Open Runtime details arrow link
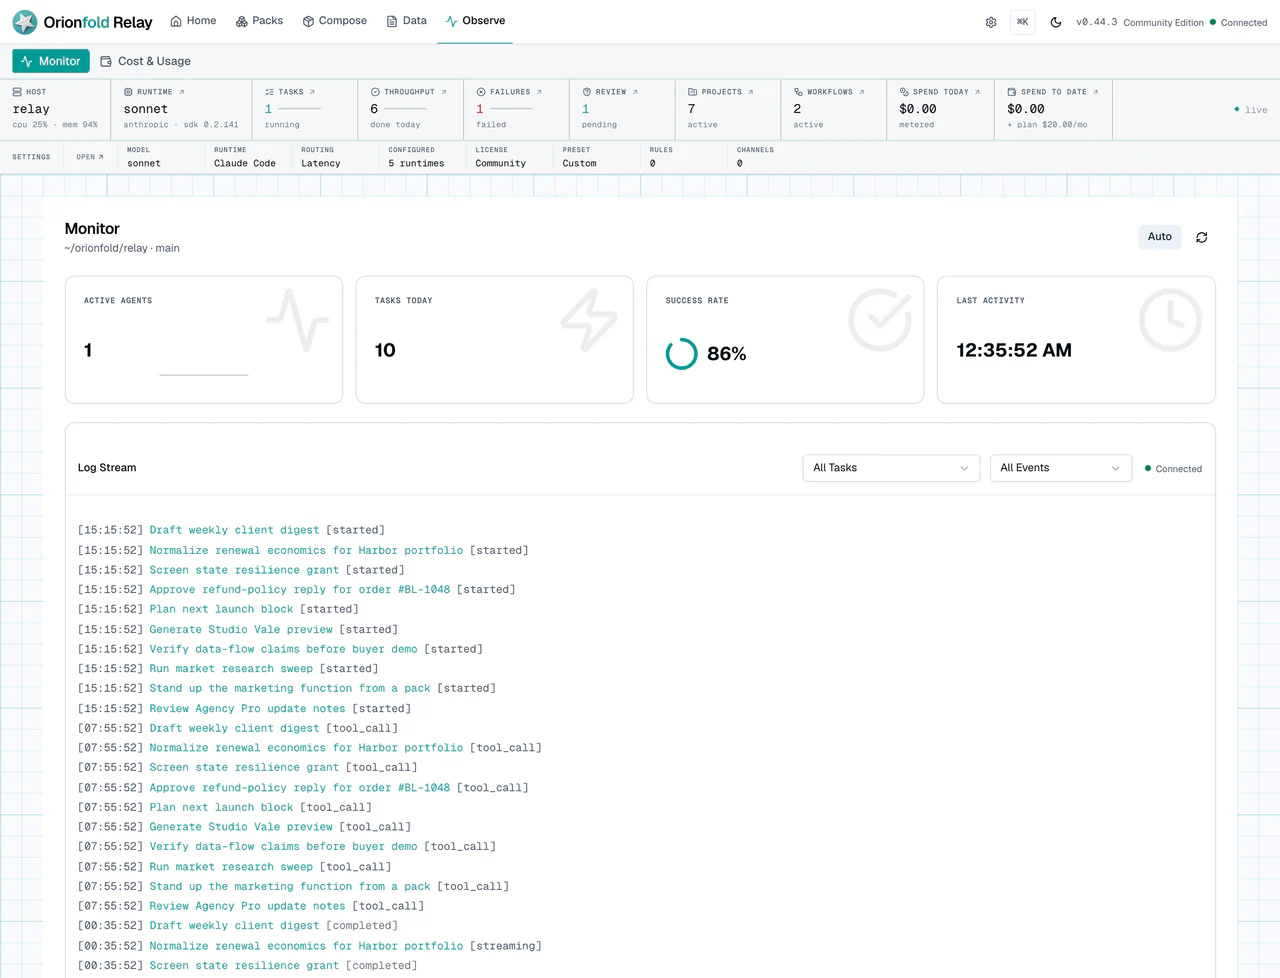 click(181, 92)
